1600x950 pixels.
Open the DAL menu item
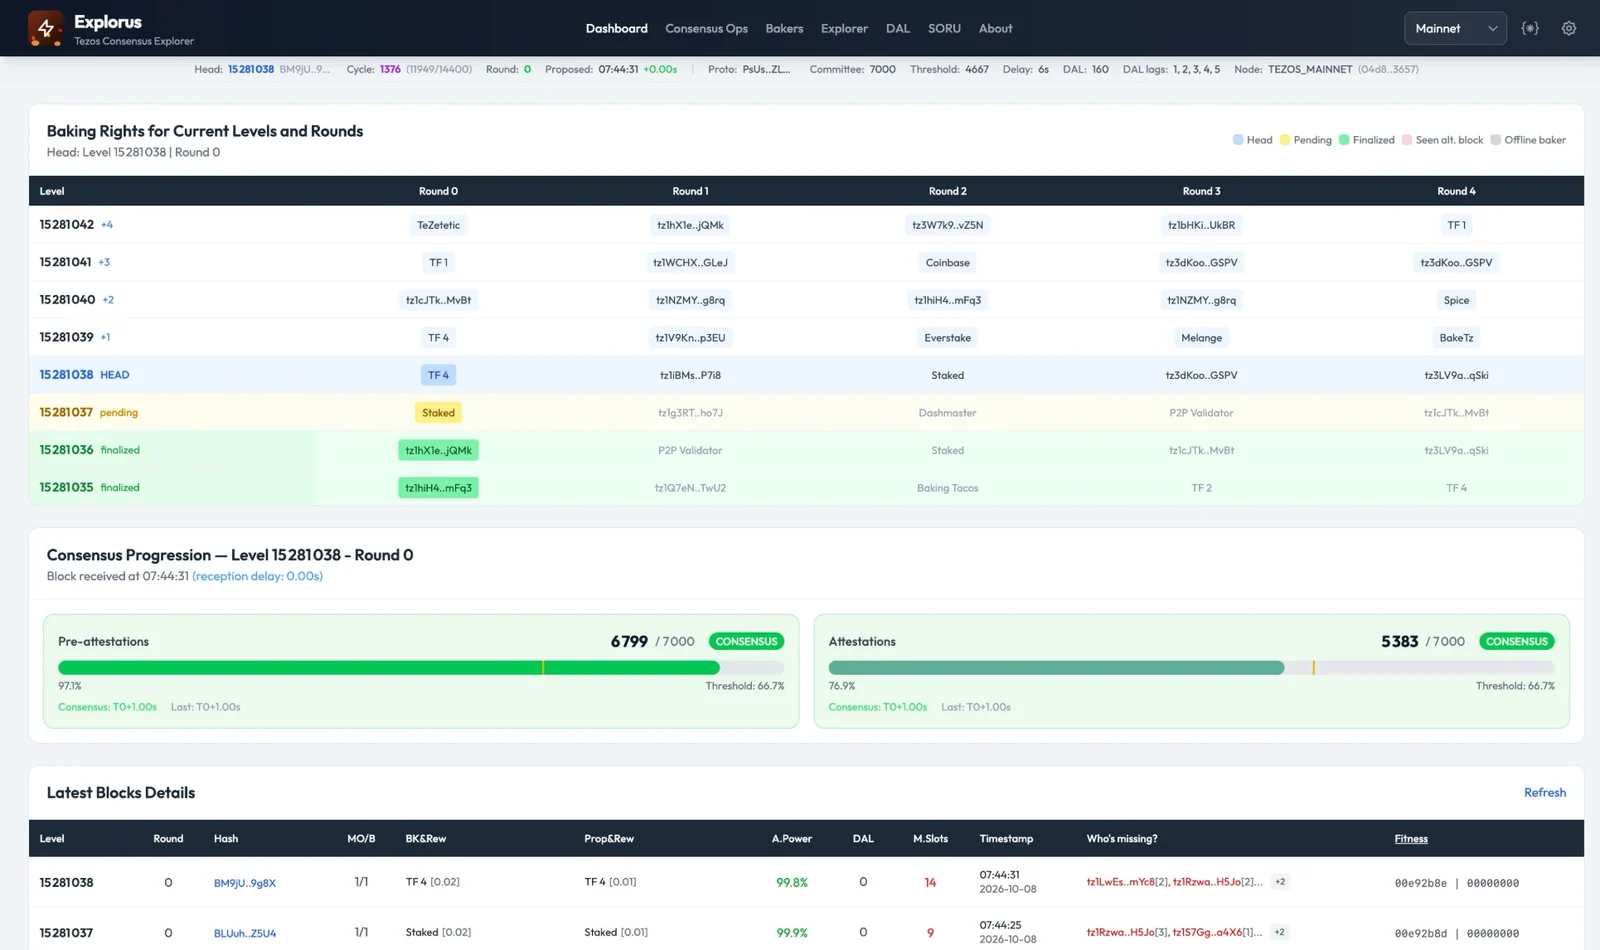pos(898,28)
